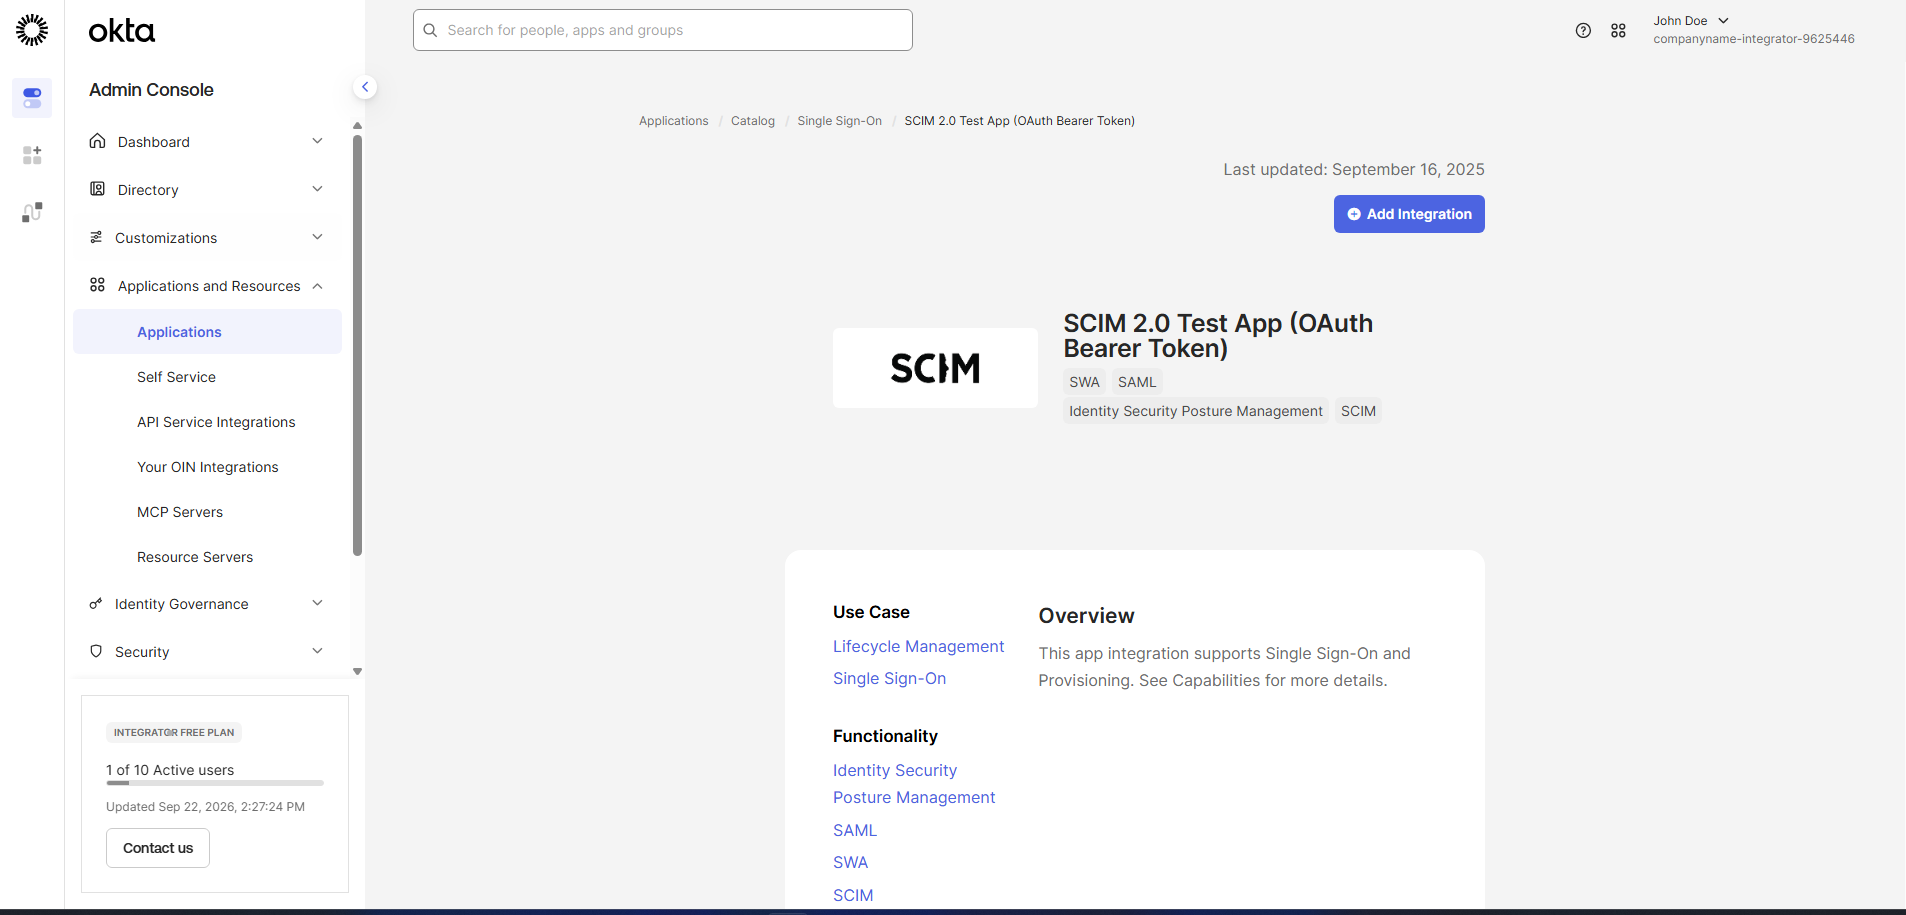1906x915 pixels.
Task: Open Self Service in the sidebar
Action: (176, 377)
